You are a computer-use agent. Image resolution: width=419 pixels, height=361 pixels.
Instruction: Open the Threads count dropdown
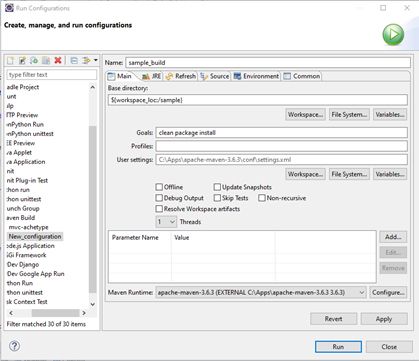pos(166,222)
